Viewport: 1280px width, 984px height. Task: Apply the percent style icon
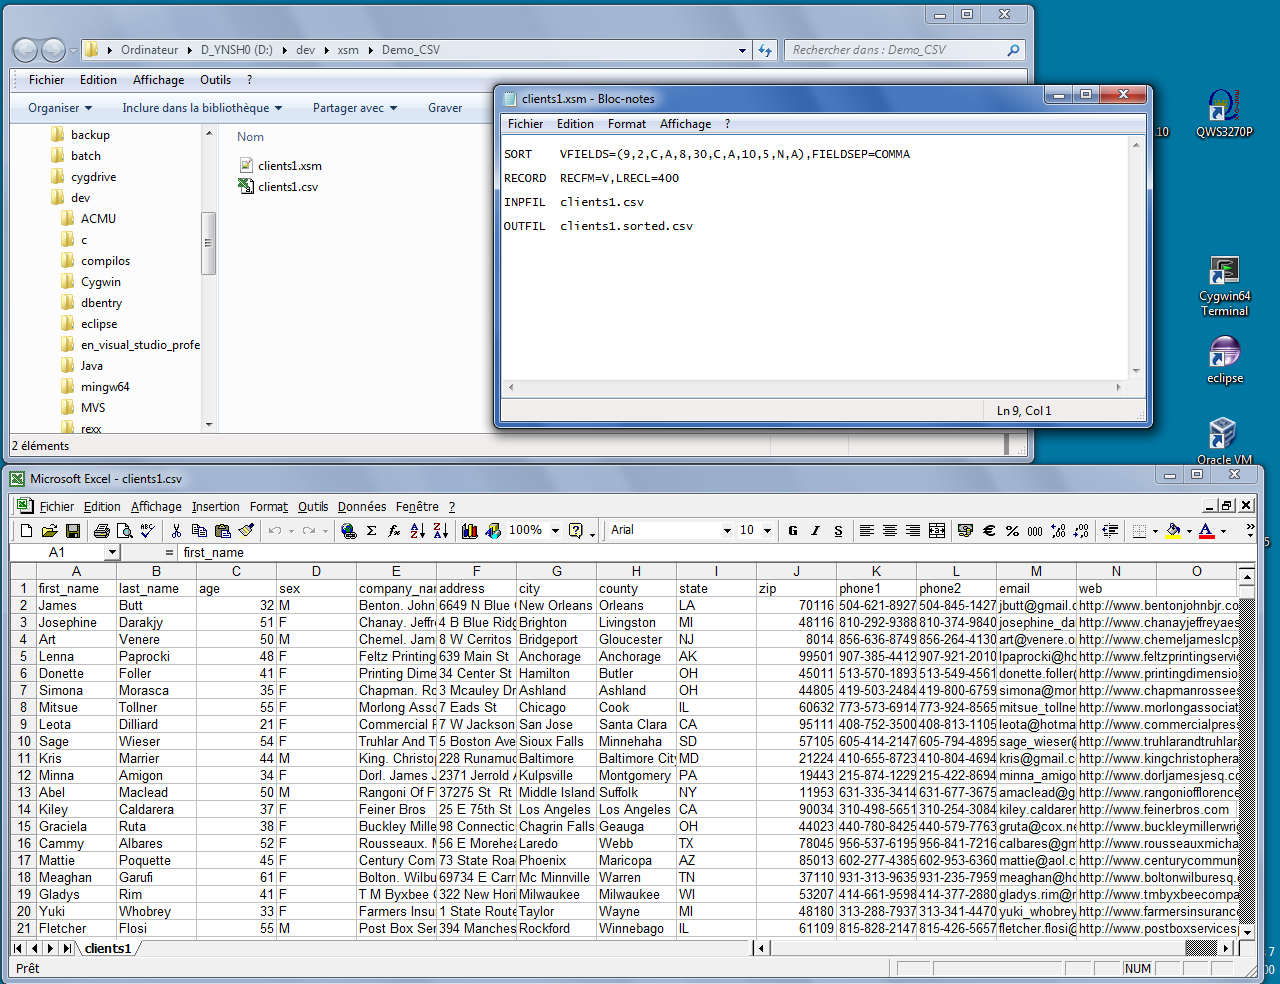point(1012,531)
